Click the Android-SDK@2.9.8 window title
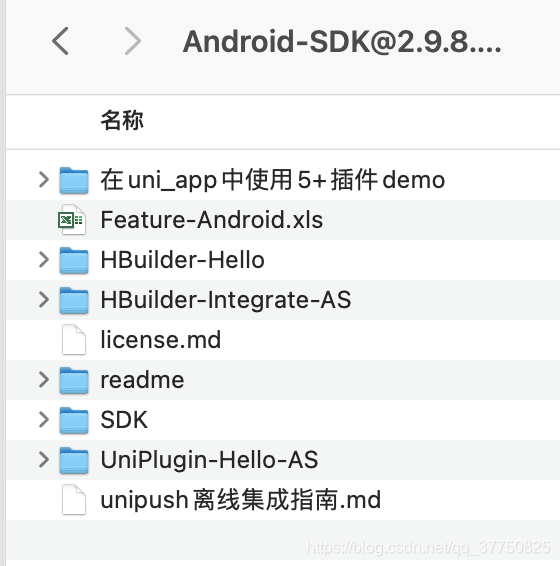 click(342, 42)
